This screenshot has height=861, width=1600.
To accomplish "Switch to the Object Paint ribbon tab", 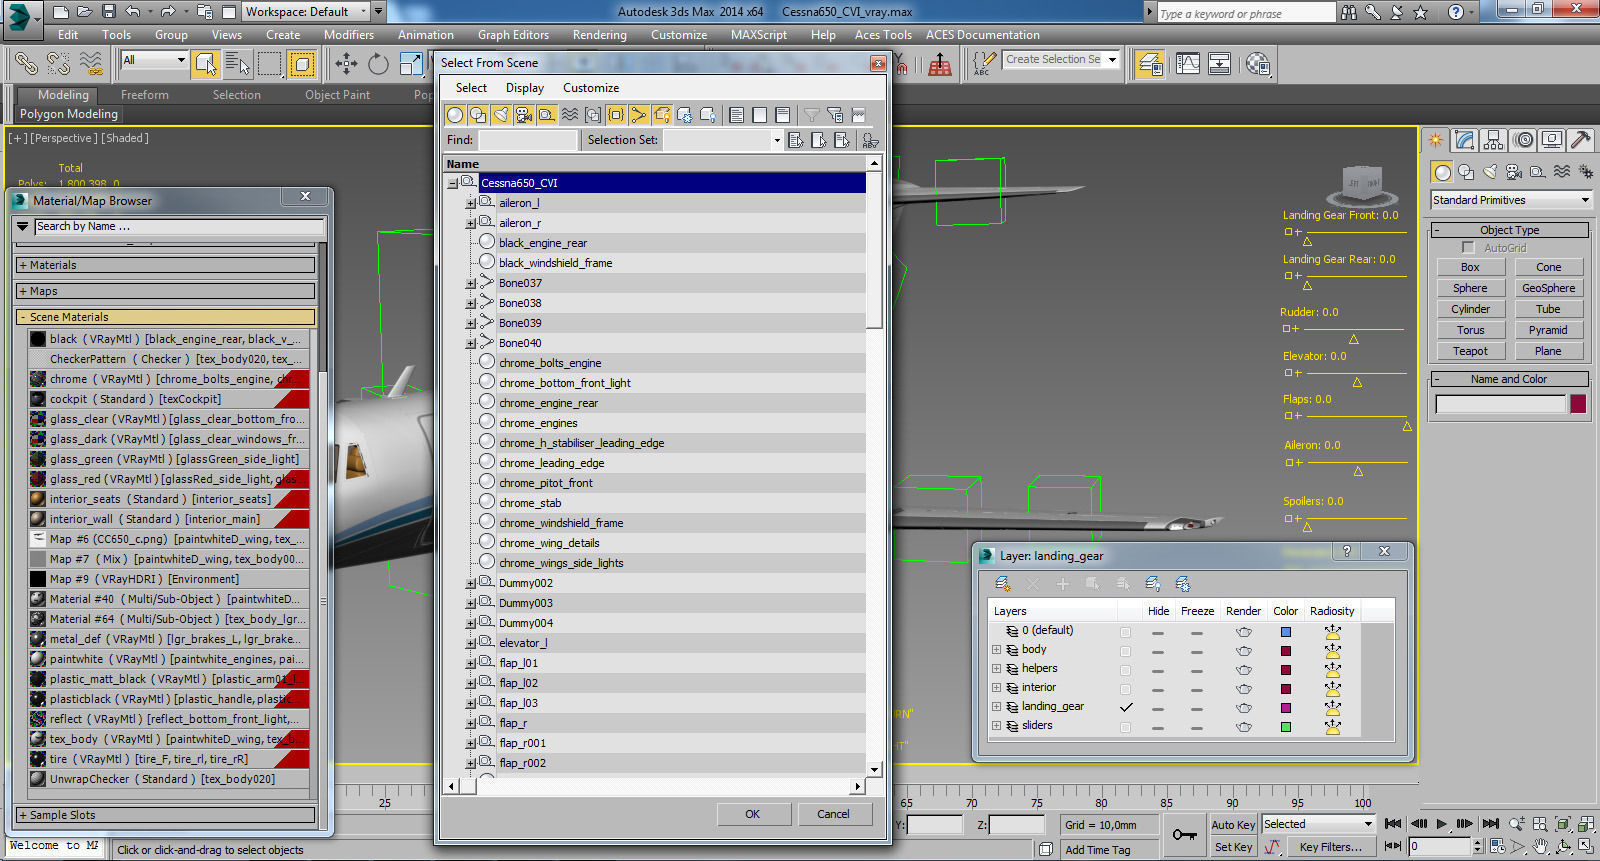I will tap(337, 95).
